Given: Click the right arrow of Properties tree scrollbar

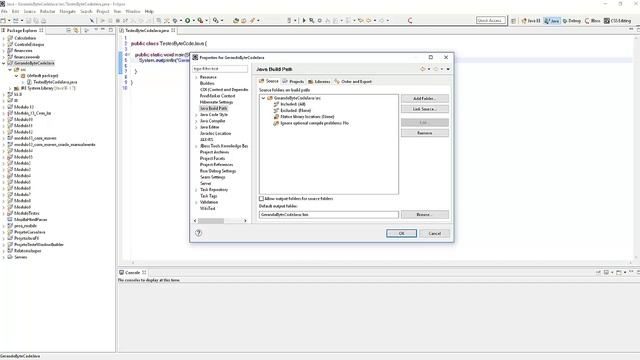Looking at the screenshot, I should pos(245,221).
